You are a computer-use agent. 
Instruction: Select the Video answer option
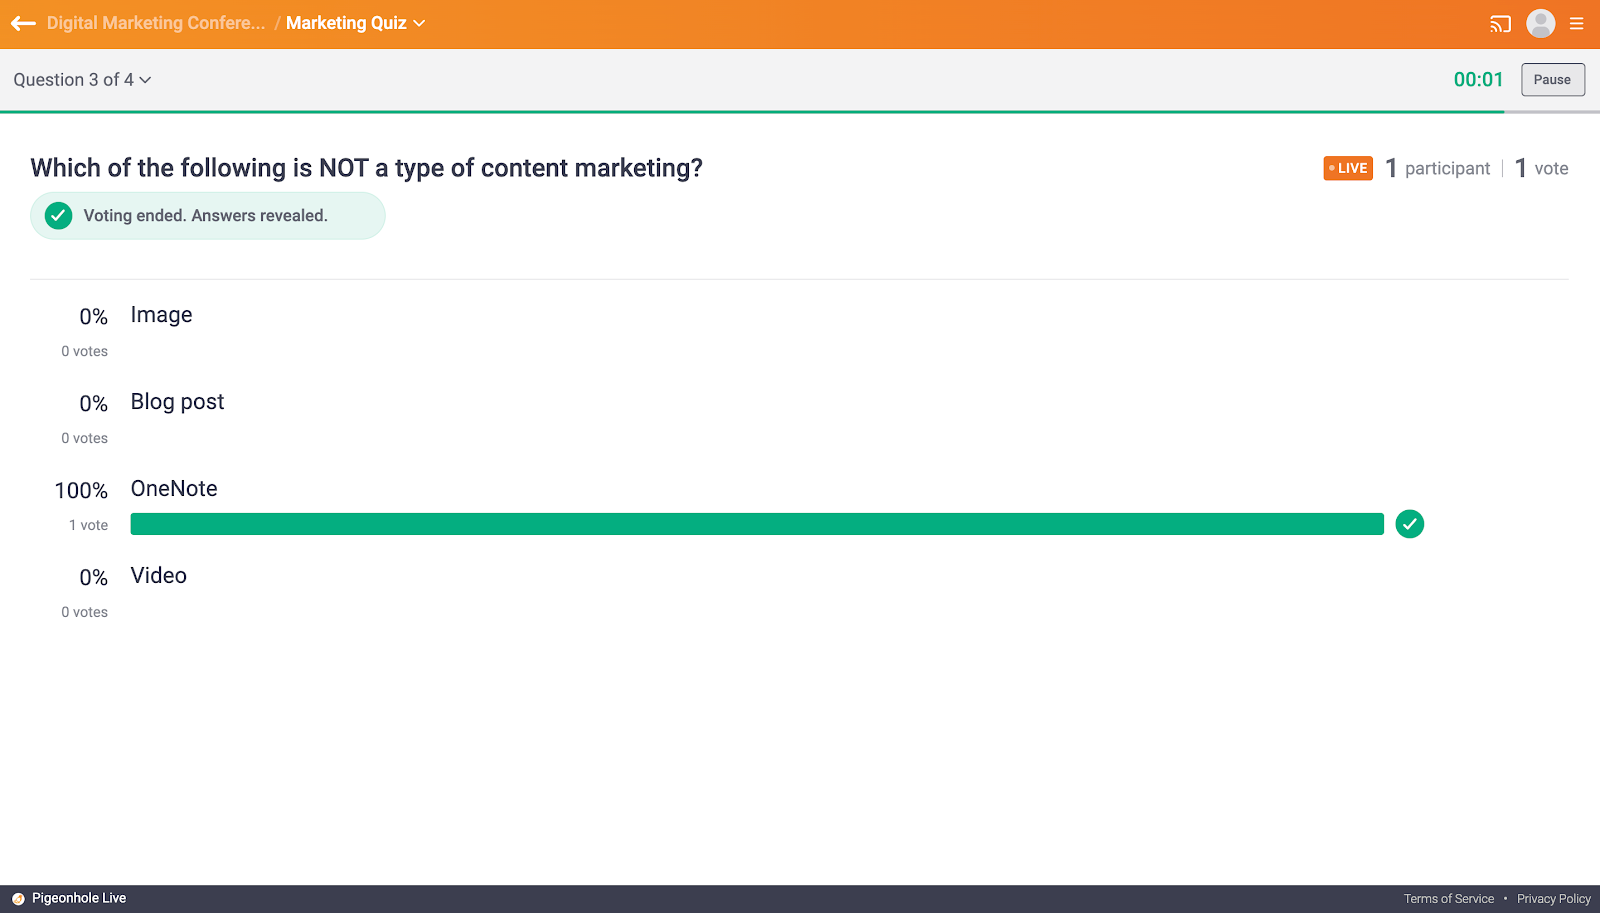click(158, 576)
